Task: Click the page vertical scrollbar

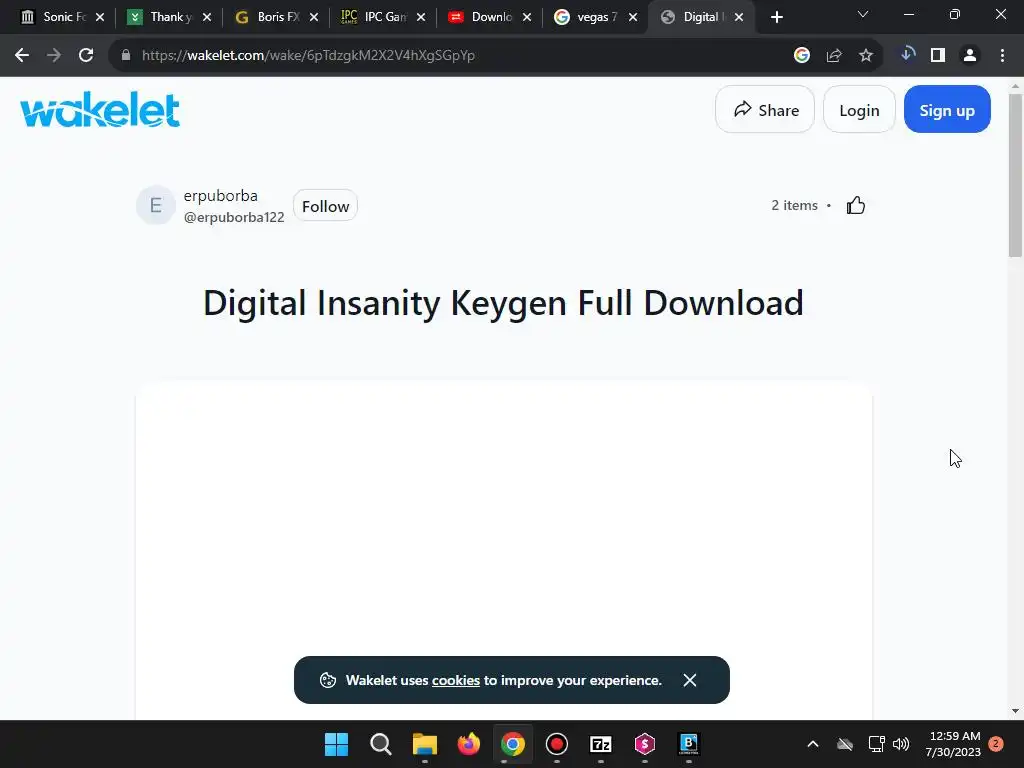Action: tap(1015, 175)
